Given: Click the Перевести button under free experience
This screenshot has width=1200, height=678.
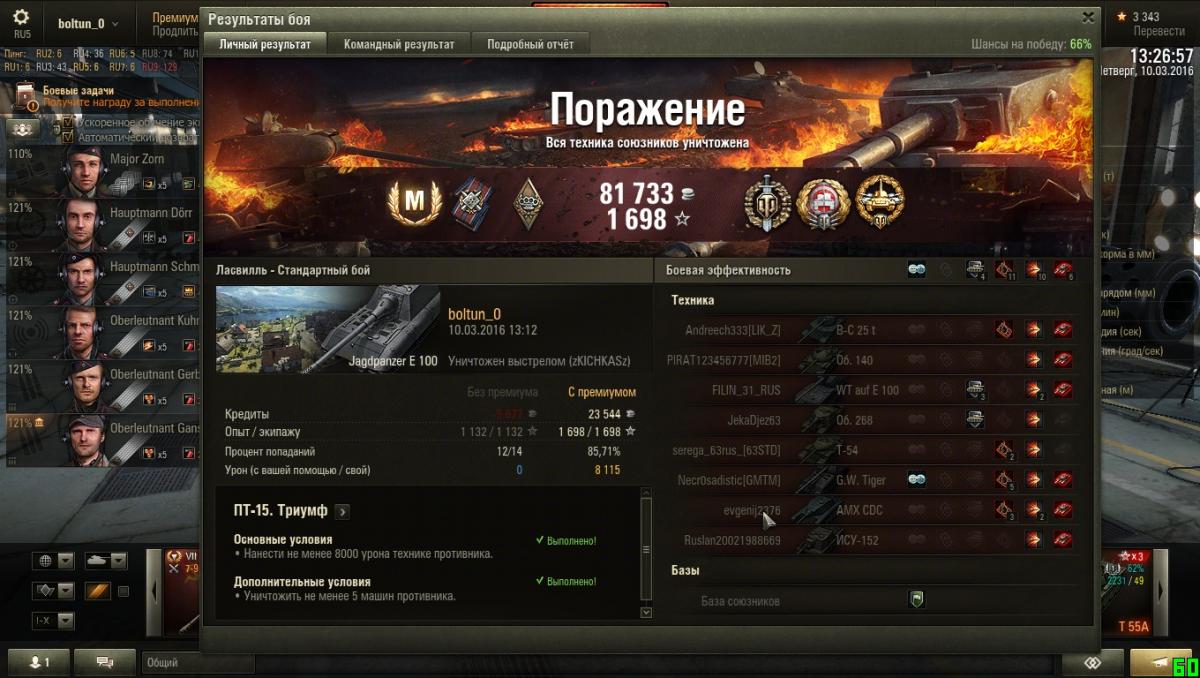Looking at the screenshot, I should point(1158,31).
